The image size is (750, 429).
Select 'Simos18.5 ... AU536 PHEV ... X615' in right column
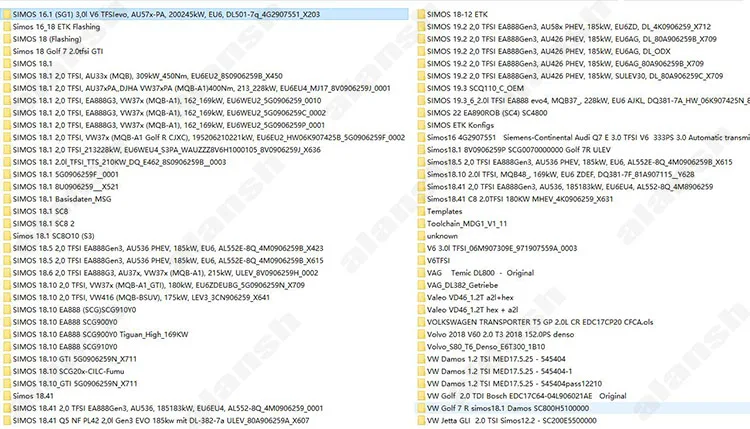click(579, 162)
